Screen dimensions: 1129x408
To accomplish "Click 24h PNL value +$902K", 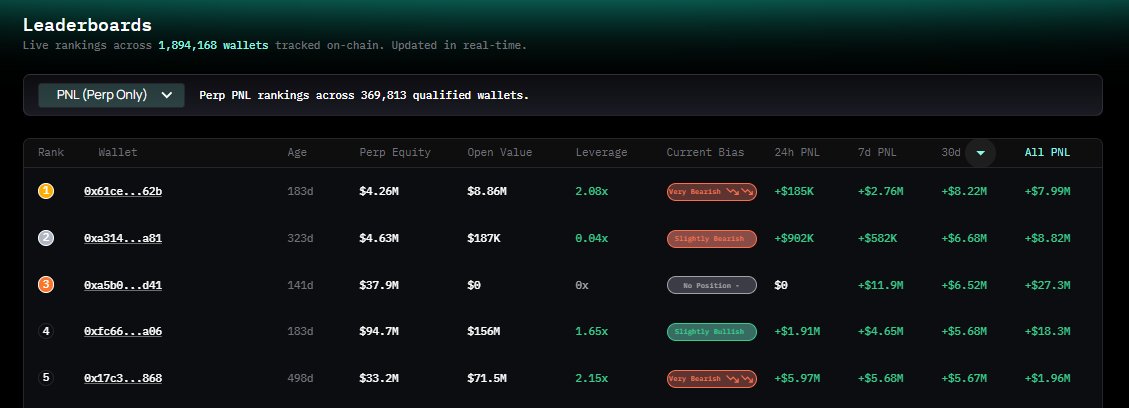I will coord(794,238).
